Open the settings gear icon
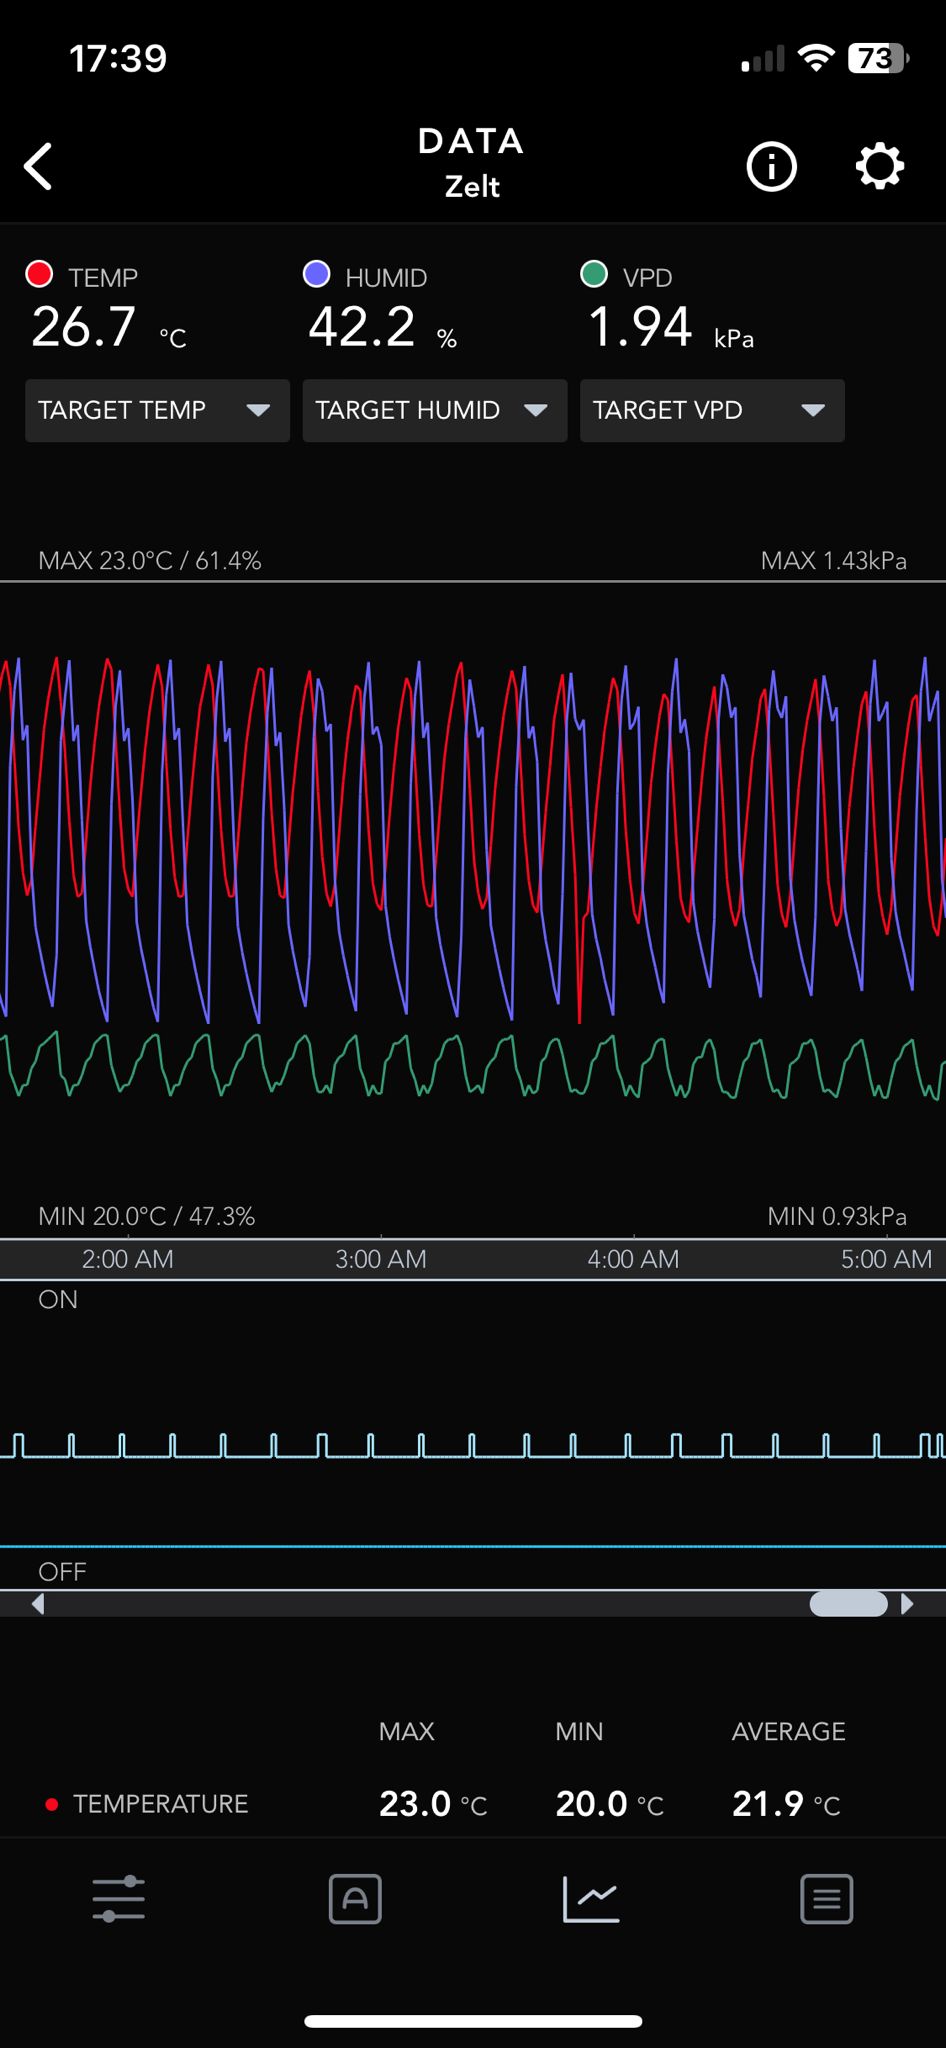Screen dimensions: 946x2048 point(879,166)
